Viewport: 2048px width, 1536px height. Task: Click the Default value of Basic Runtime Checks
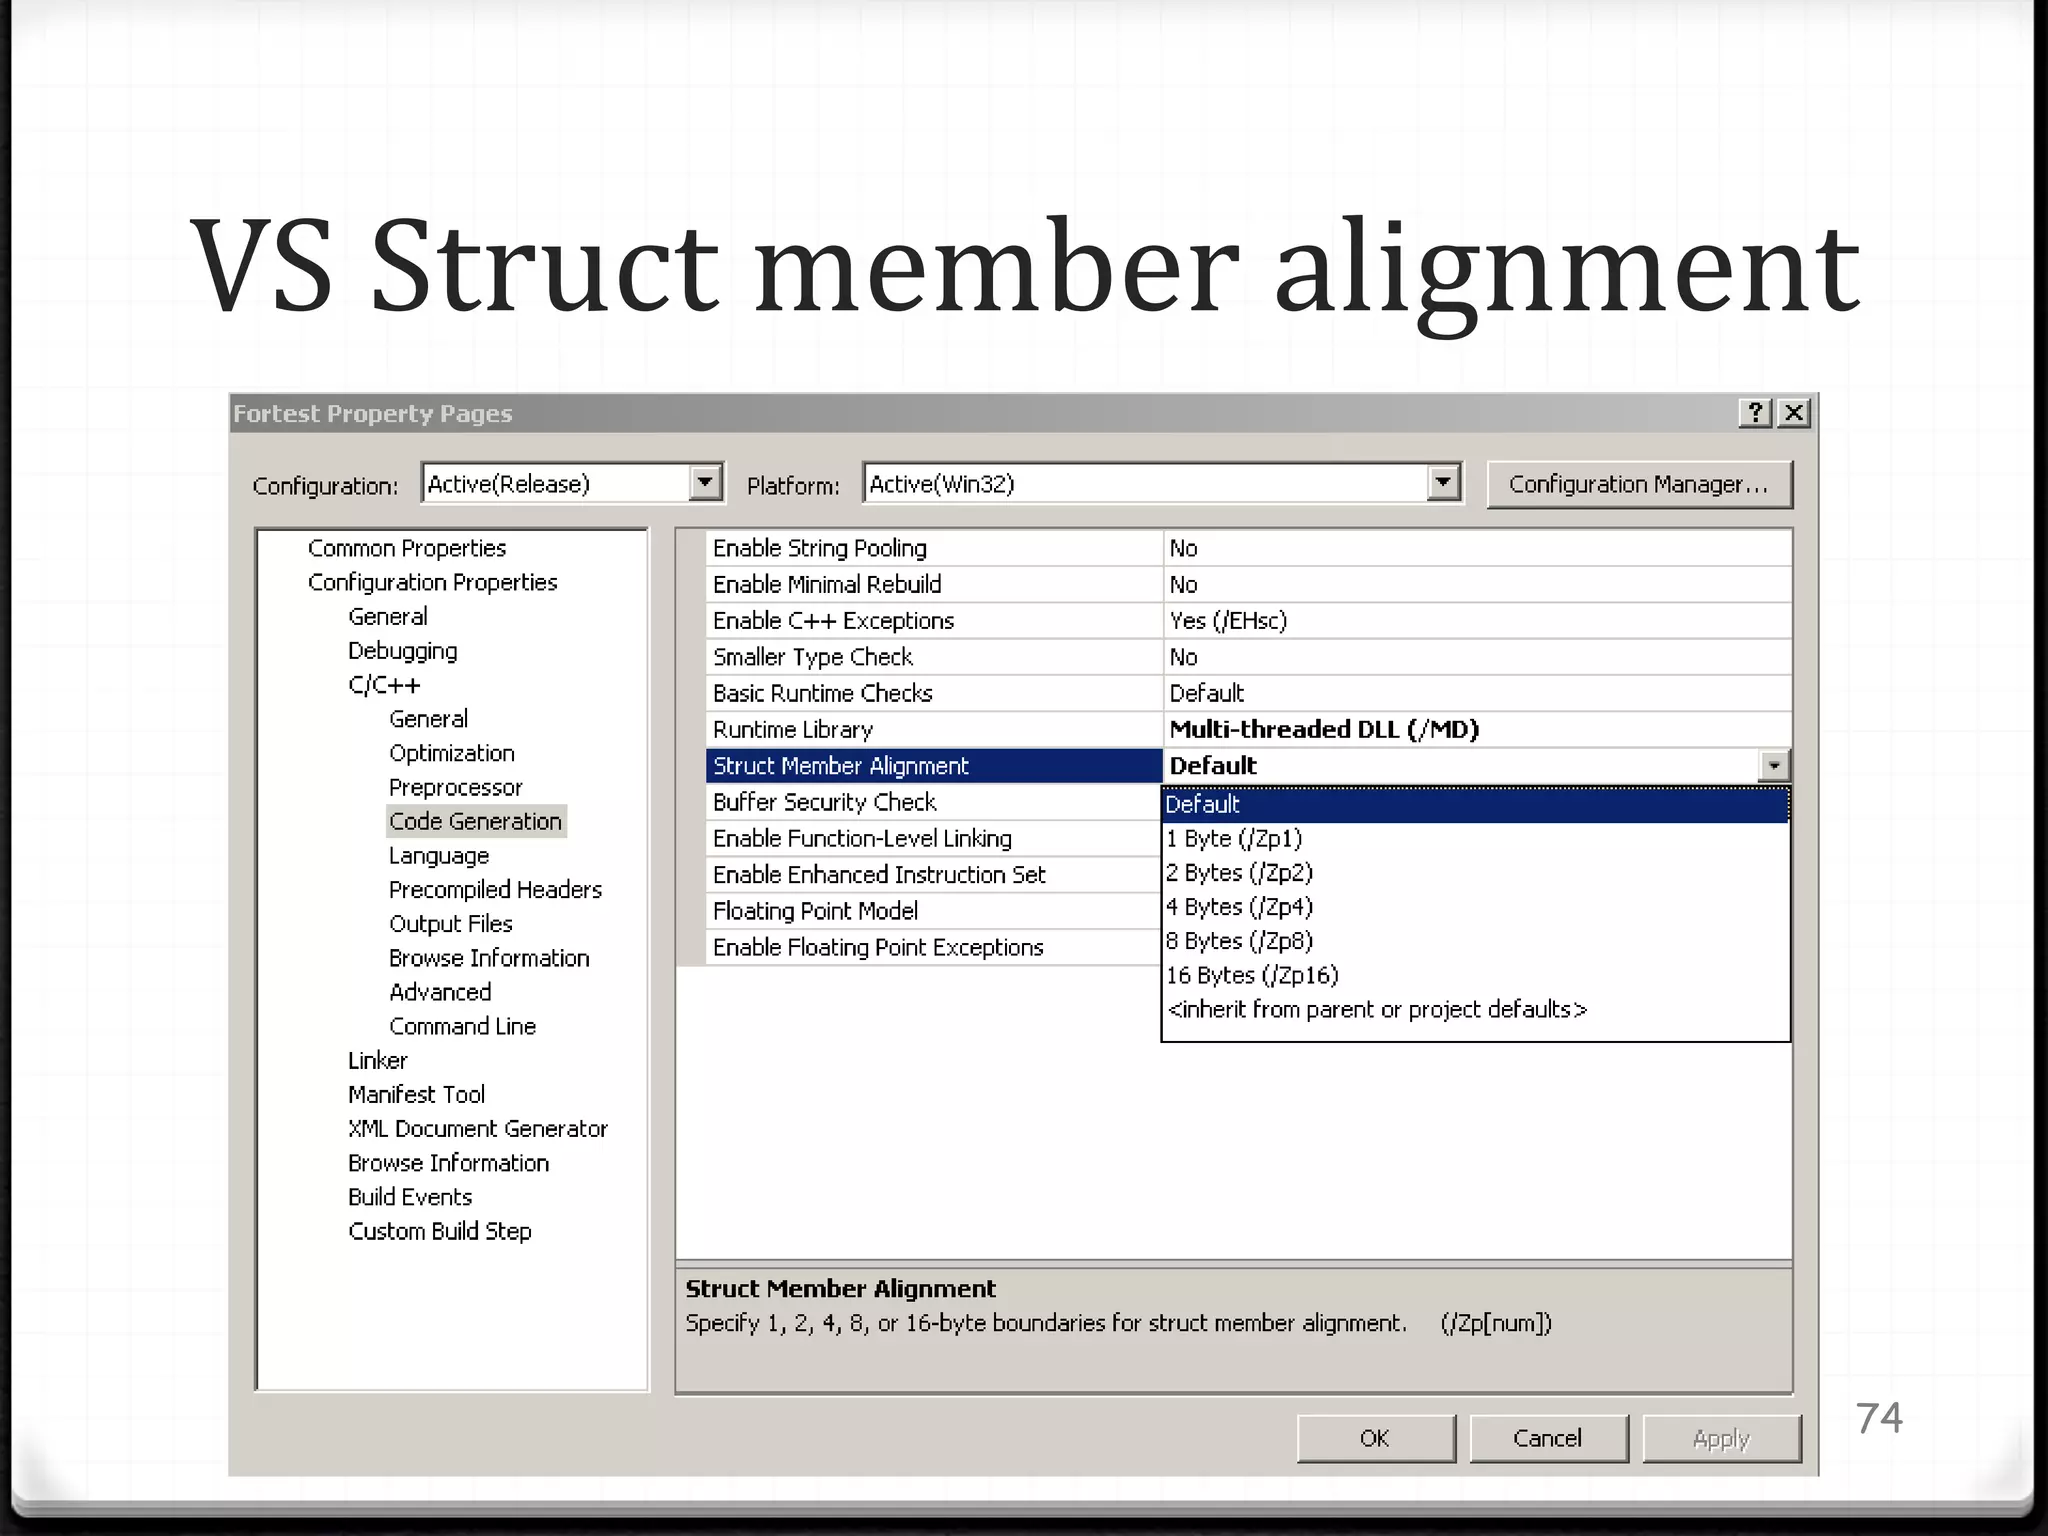click(1477, 693)
